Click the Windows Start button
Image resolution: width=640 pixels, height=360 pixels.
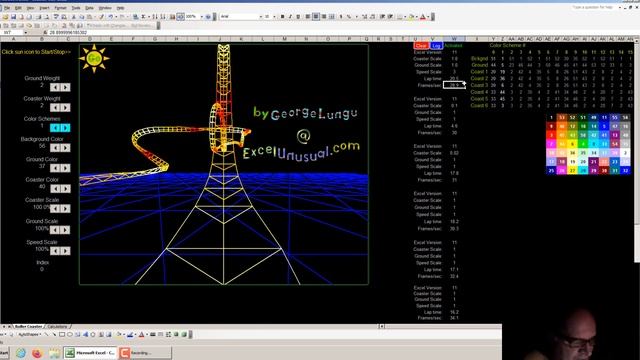click(4, 353)
